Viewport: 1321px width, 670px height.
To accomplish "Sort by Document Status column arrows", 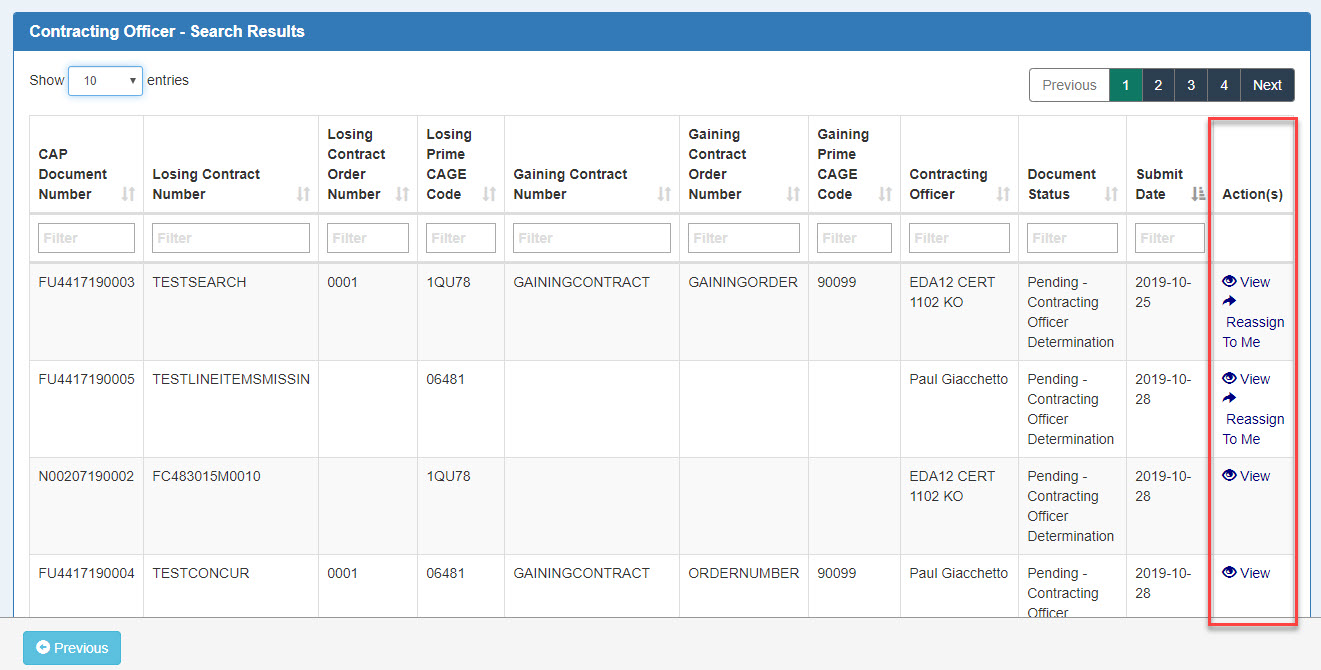I will pos(1111,194).
